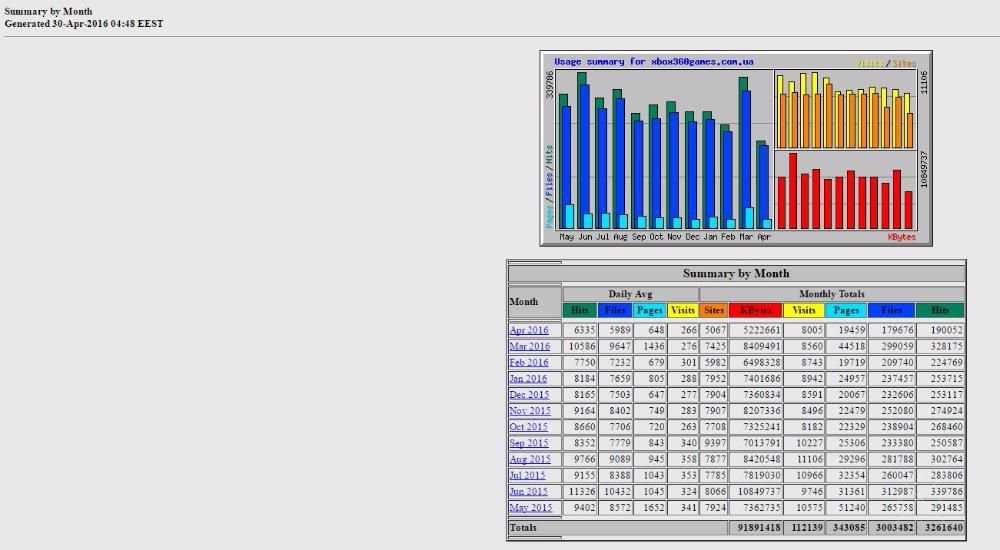Open the Jun 2015 monthly report link
Image resolution: width=1000 pixels, height=550 pixels.
click(x=529, y=491)
